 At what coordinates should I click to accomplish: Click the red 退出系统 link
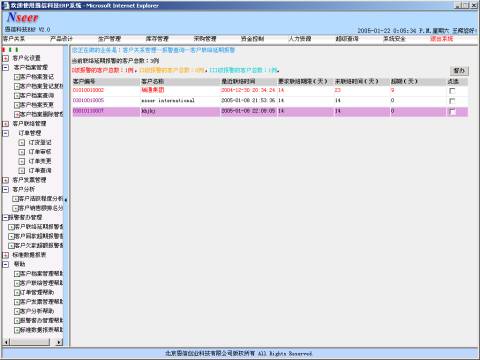tap(442, 39)
